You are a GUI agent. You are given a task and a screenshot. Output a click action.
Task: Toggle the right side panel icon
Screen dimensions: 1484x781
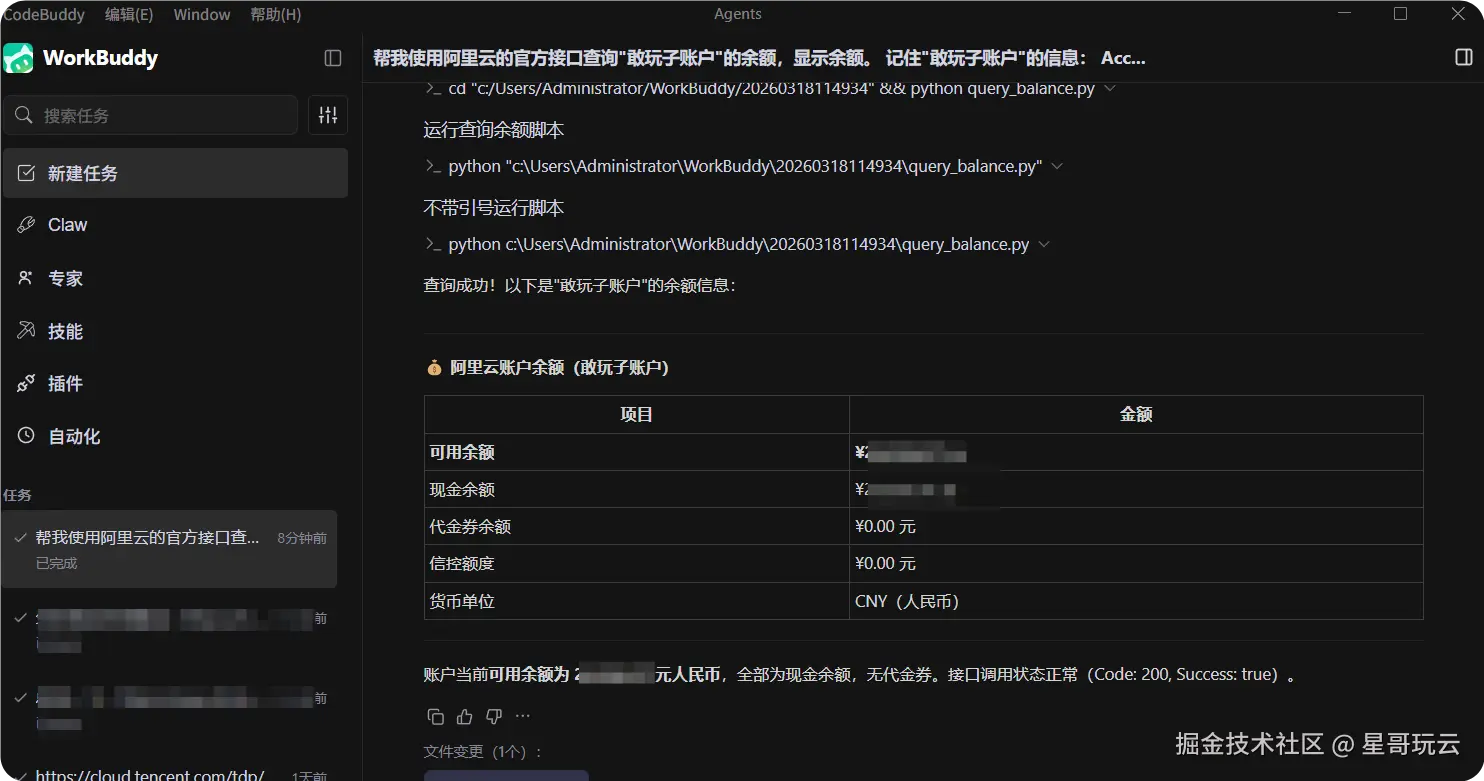click(1464, 58)
